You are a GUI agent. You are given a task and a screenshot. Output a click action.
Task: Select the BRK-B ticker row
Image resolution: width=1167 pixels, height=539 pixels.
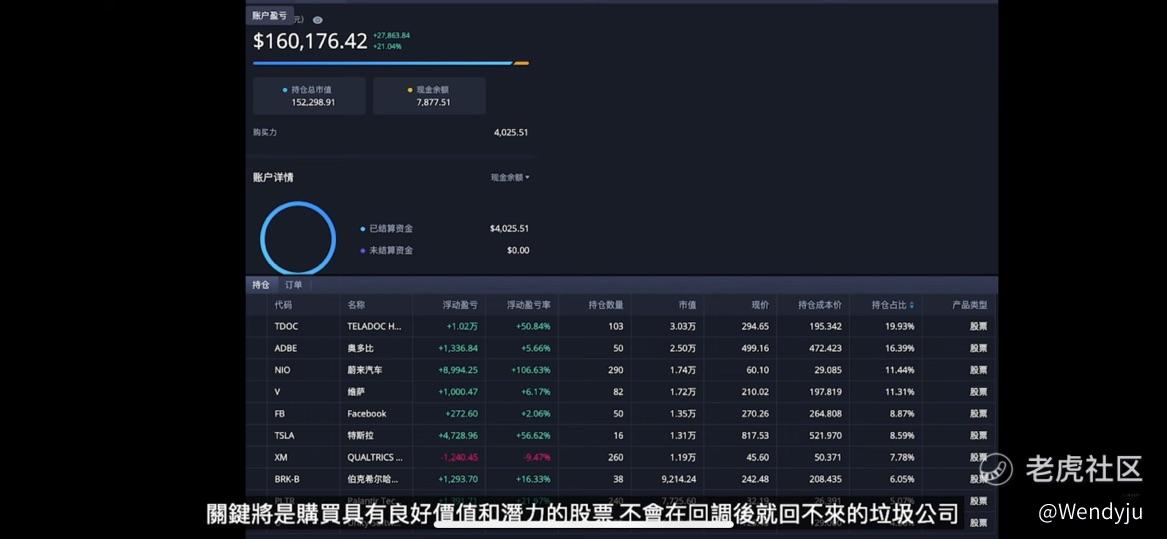621,479
